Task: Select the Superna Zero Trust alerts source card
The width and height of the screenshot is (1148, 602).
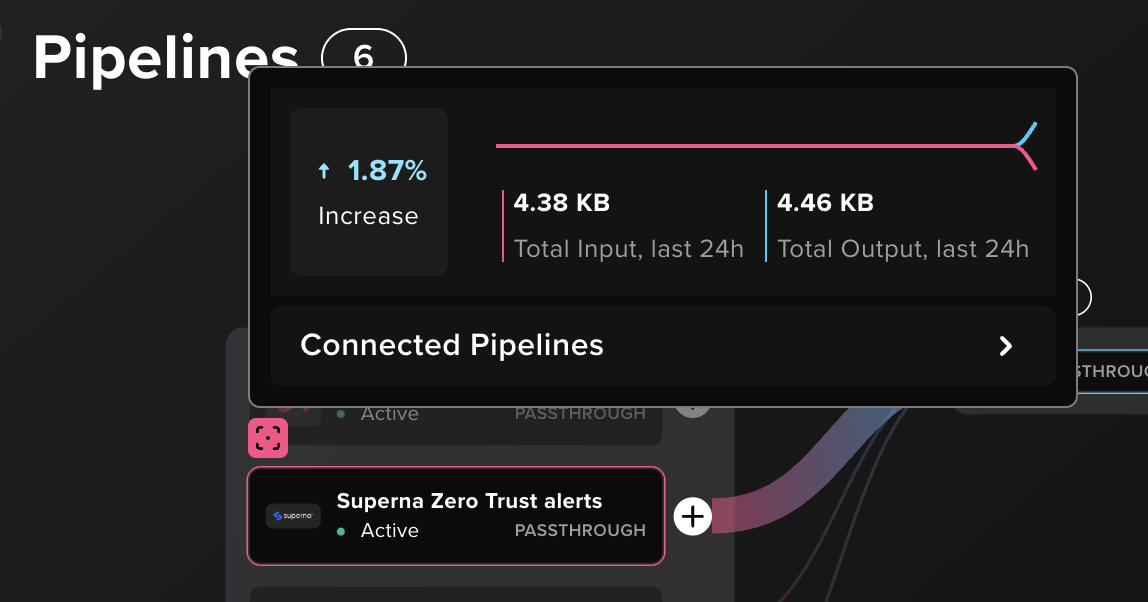Action: [x=455, y=516]
